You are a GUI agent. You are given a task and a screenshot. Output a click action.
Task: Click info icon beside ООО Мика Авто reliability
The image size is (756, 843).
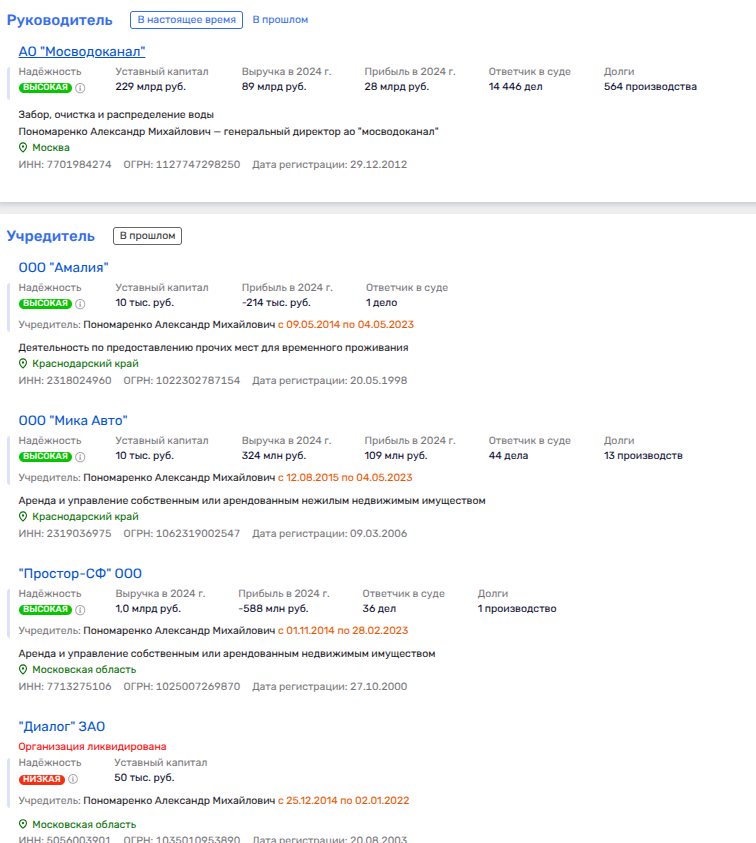pos(81,457)
